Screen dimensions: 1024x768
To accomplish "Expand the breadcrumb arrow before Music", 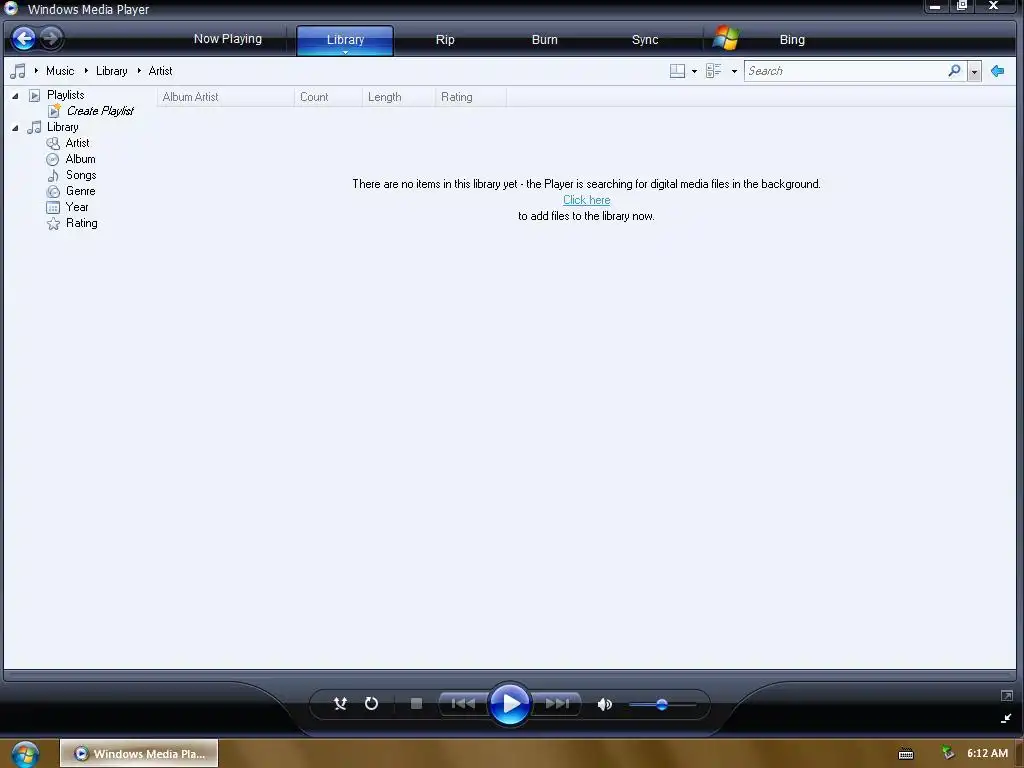I will pyautogui.click(x=36, y=71).
